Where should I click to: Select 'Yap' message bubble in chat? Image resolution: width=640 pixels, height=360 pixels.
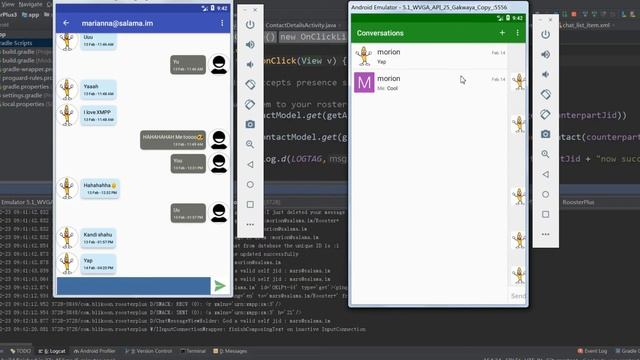click(x=98, y=264)
